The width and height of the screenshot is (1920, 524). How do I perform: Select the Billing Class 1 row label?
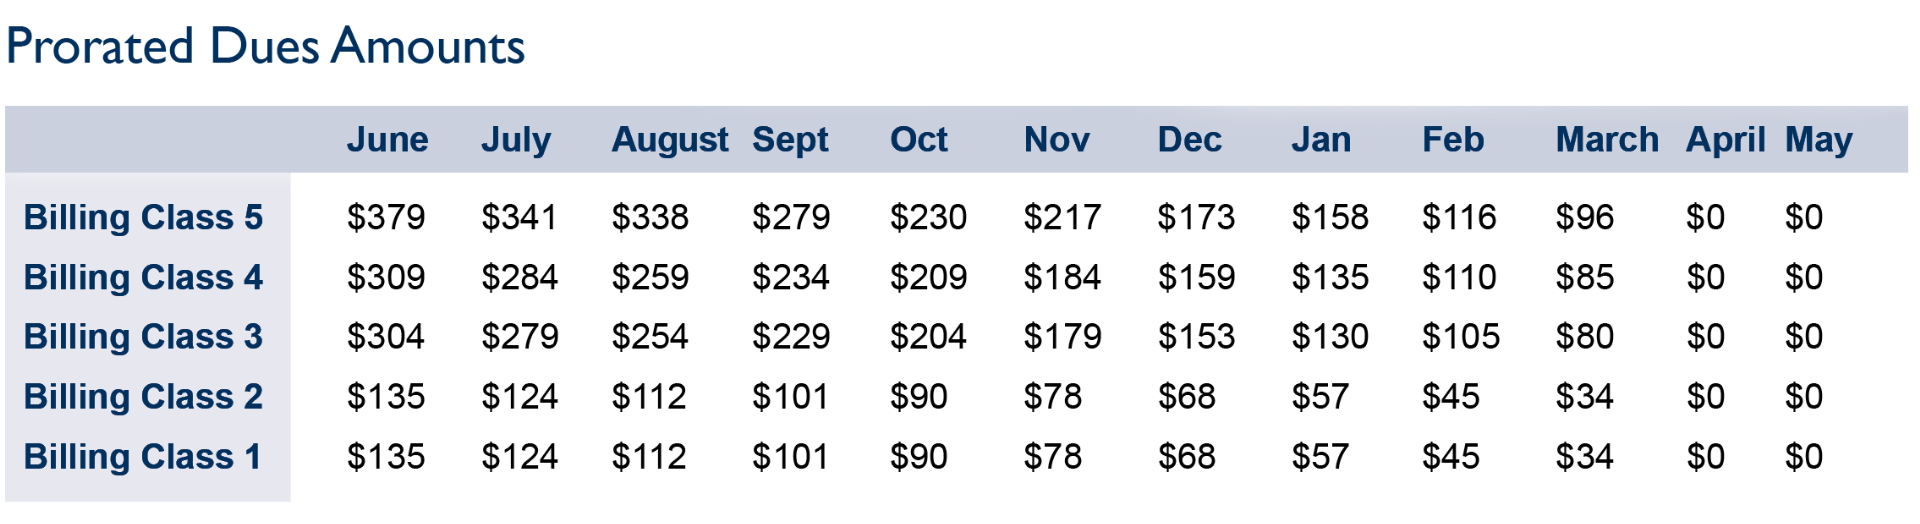142,457
